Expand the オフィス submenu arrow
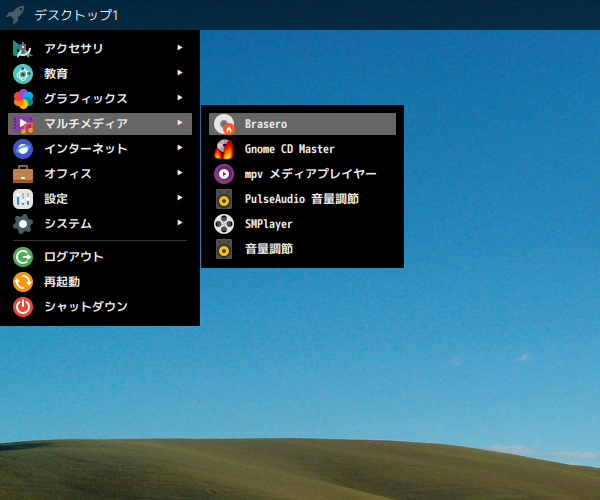 point(180,173)
